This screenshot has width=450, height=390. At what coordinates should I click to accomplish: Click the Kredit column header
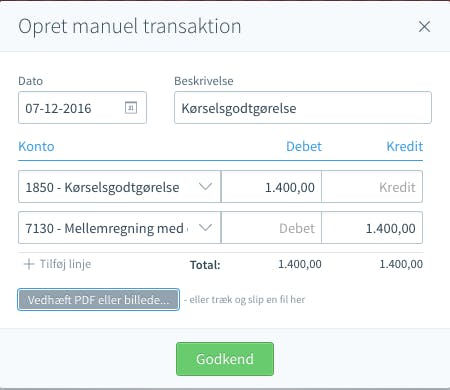(405, 146)
